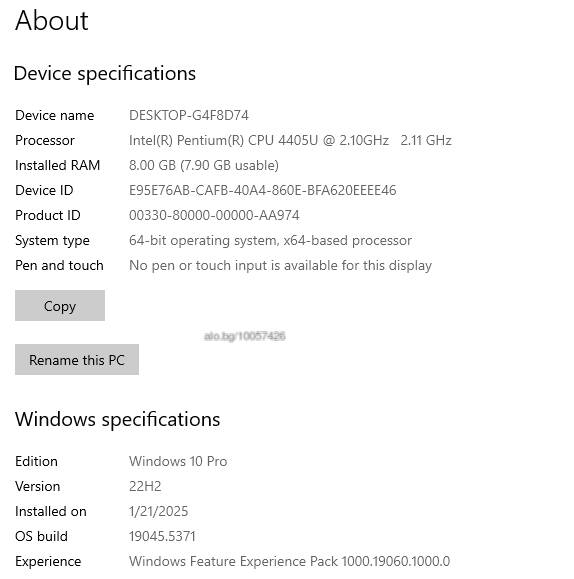Click the Copy button under Device specifications

60,305
